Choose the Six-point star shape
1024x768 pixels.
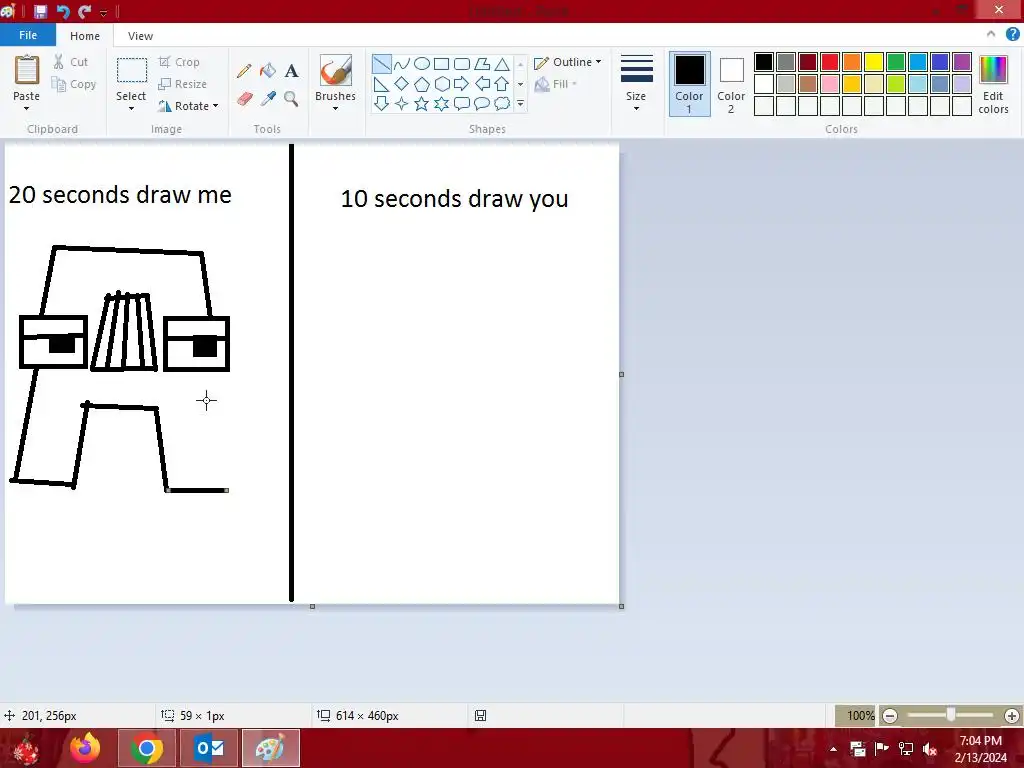tap(441, 103)
